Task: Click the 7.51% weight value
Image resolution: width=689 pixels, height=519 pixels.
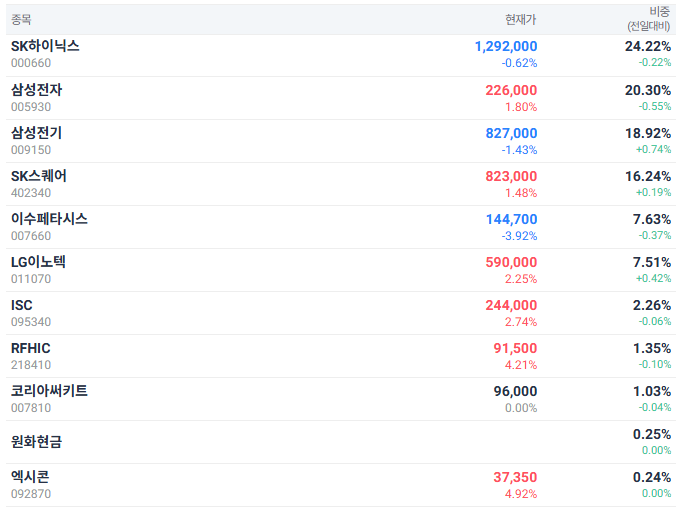Action: click(x=652, y=262)
